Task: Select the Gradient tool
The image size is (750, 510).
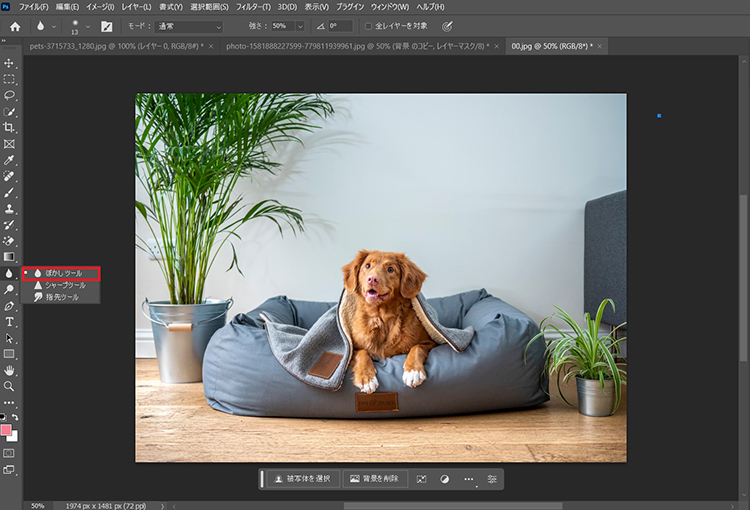Action: [x=9, y=257]
